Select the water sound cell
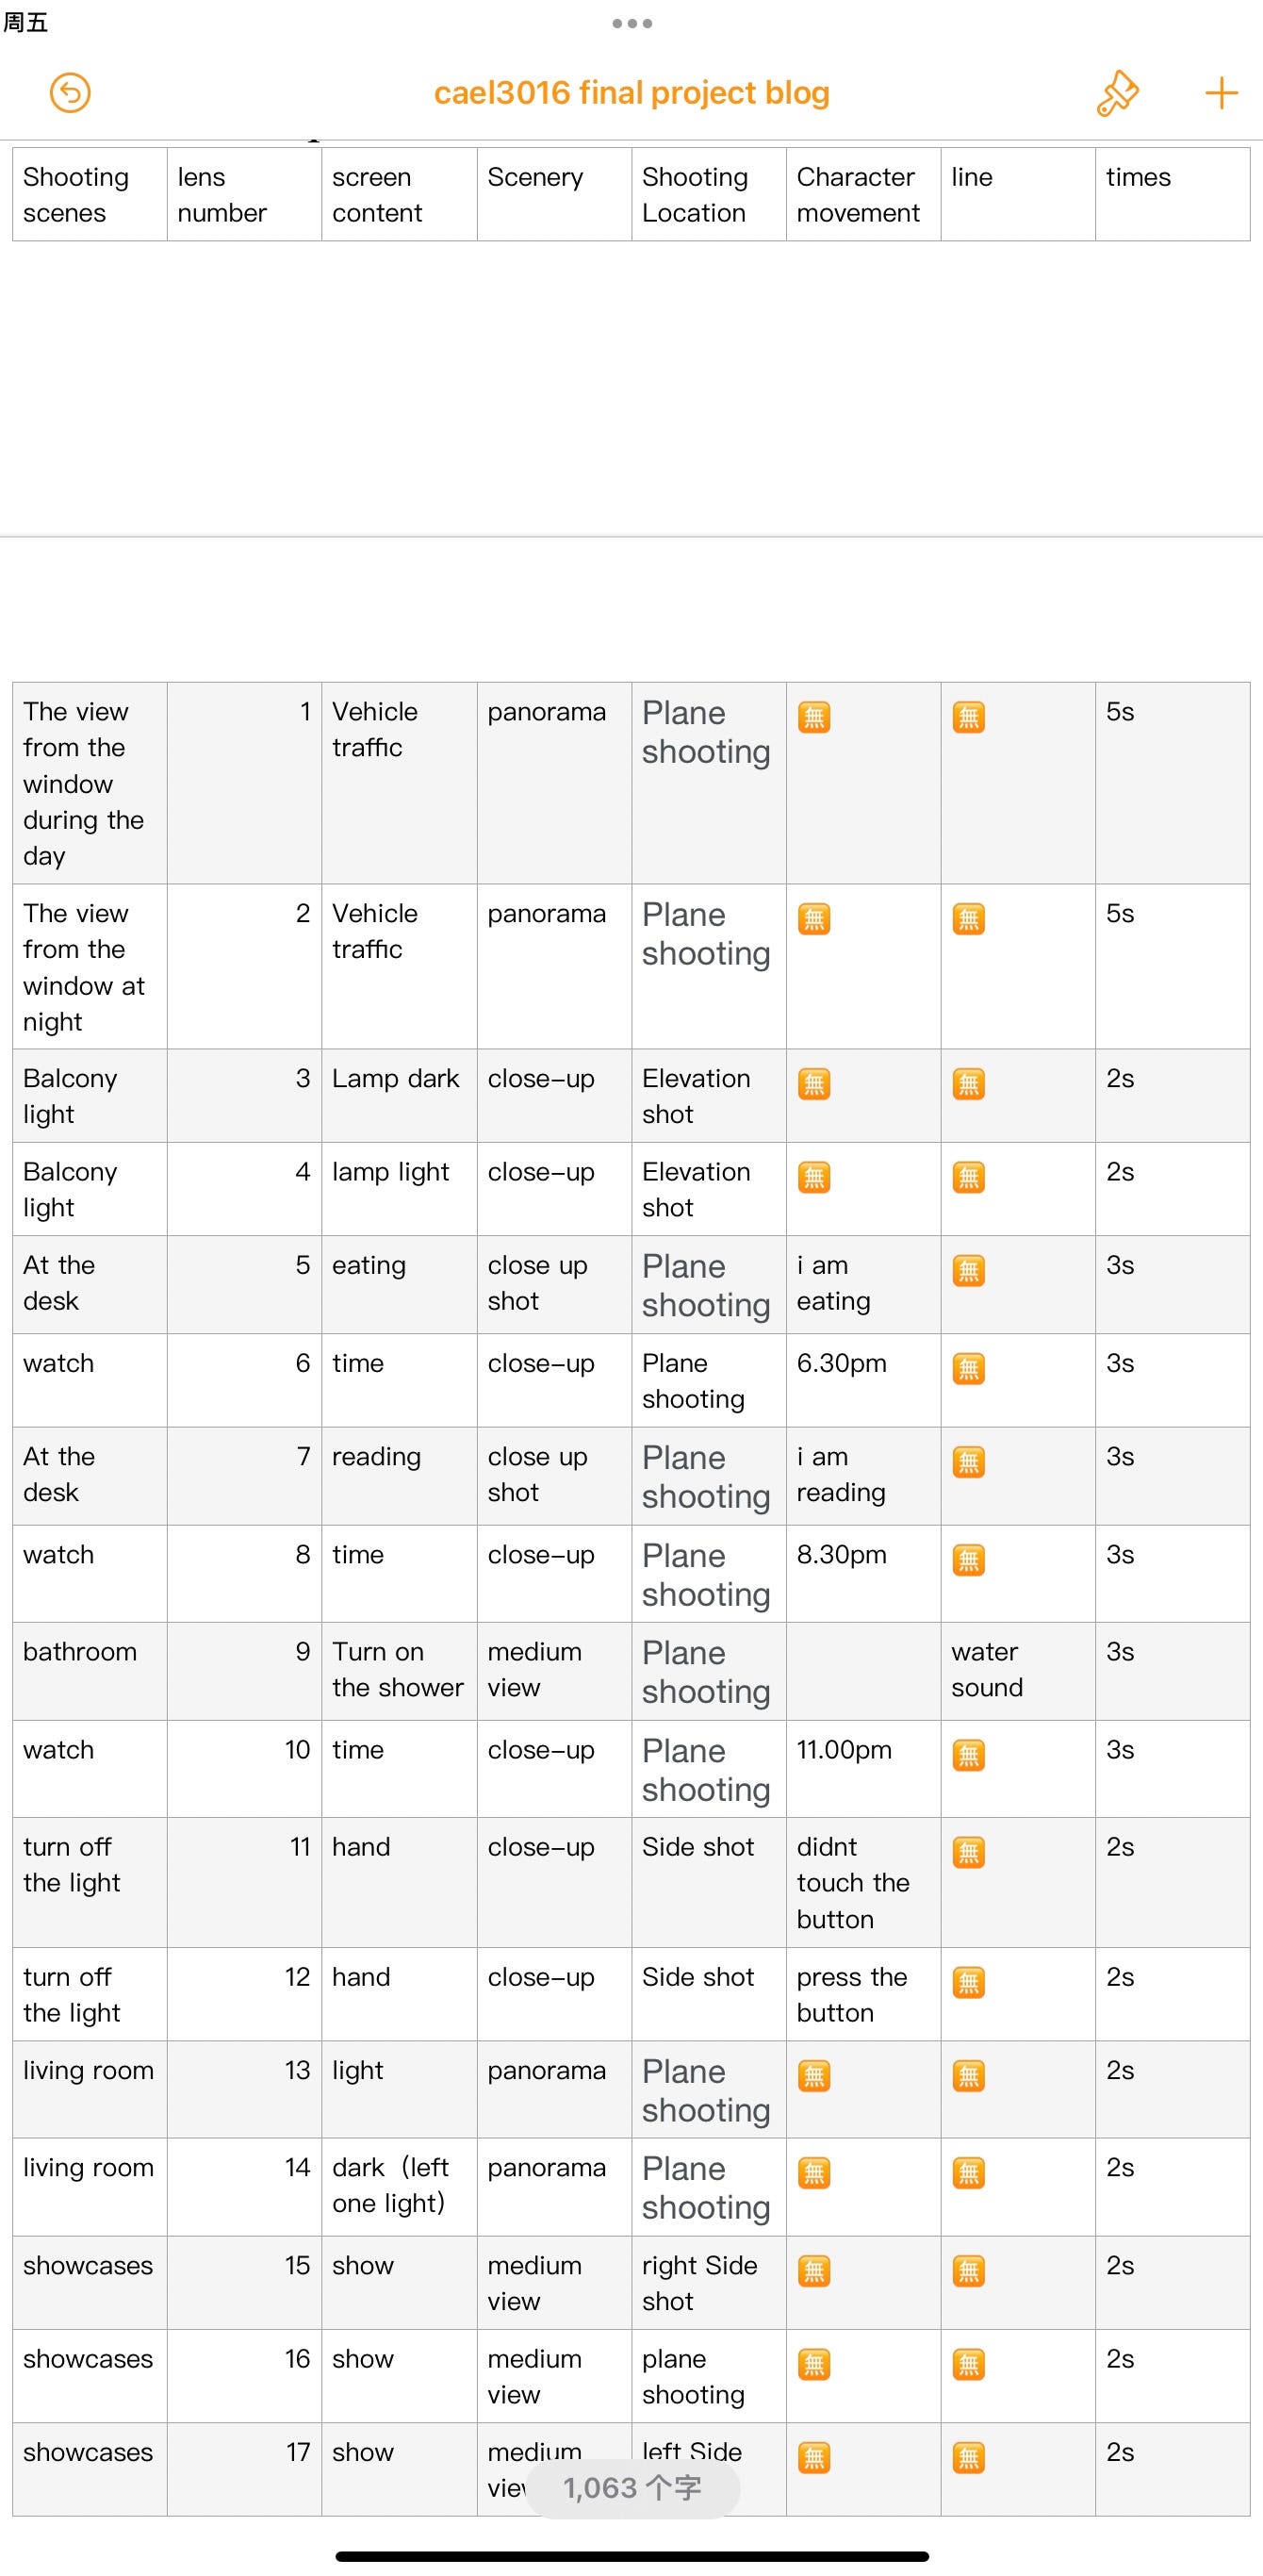This screenshot has height=2576, width=1263. (x=1018, y=1670)
